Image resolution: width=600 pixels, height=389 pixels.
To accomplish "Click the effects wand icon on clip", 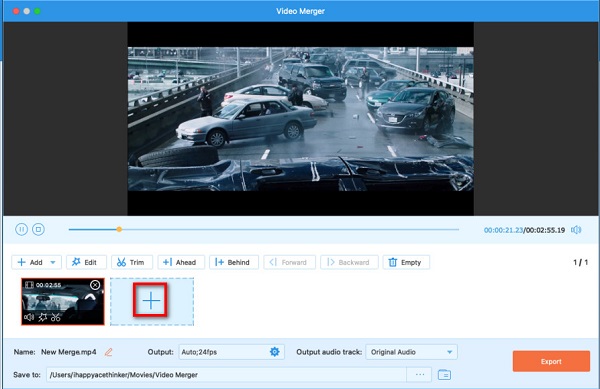I will (x=42, y=317).
